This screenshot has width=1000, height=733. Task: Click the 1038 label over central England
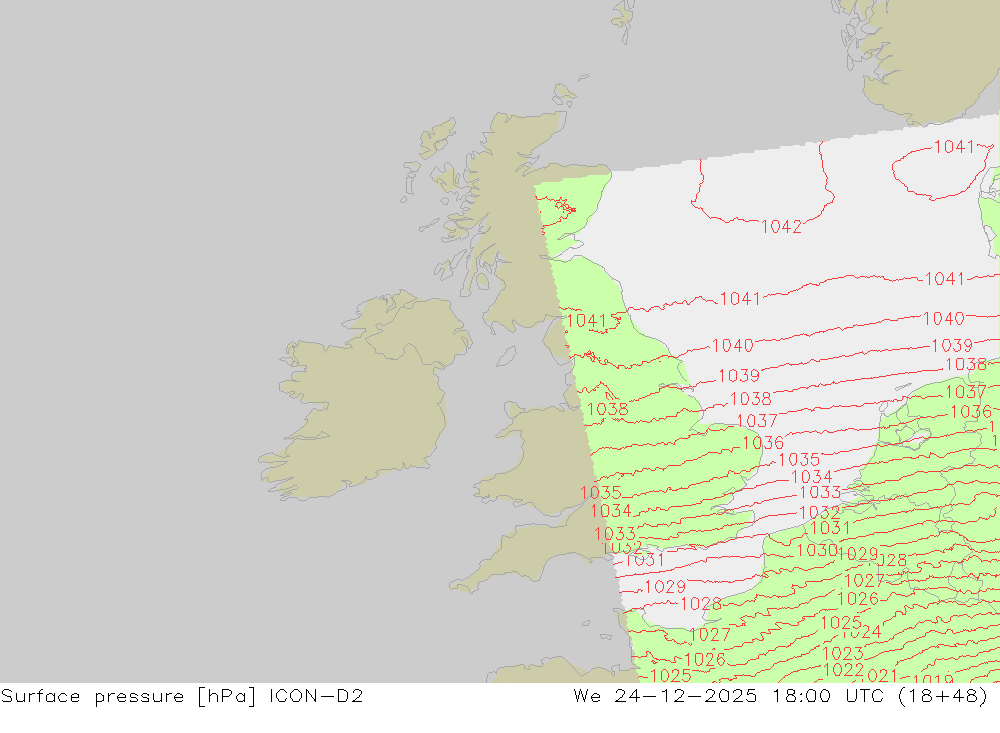click(x=608, y=409)
